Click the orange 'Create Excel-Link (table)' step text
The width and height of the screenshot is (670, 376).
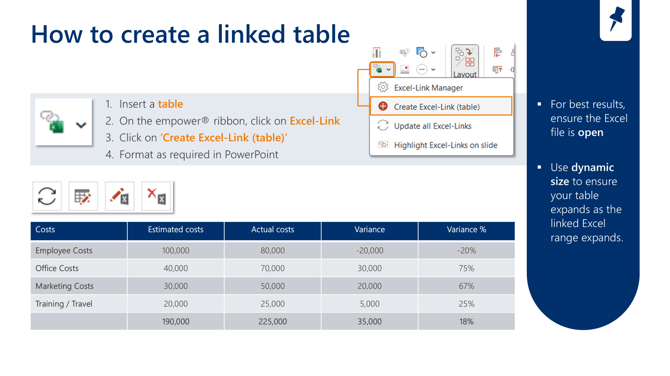pyautogui.click(x=224, y=138)
